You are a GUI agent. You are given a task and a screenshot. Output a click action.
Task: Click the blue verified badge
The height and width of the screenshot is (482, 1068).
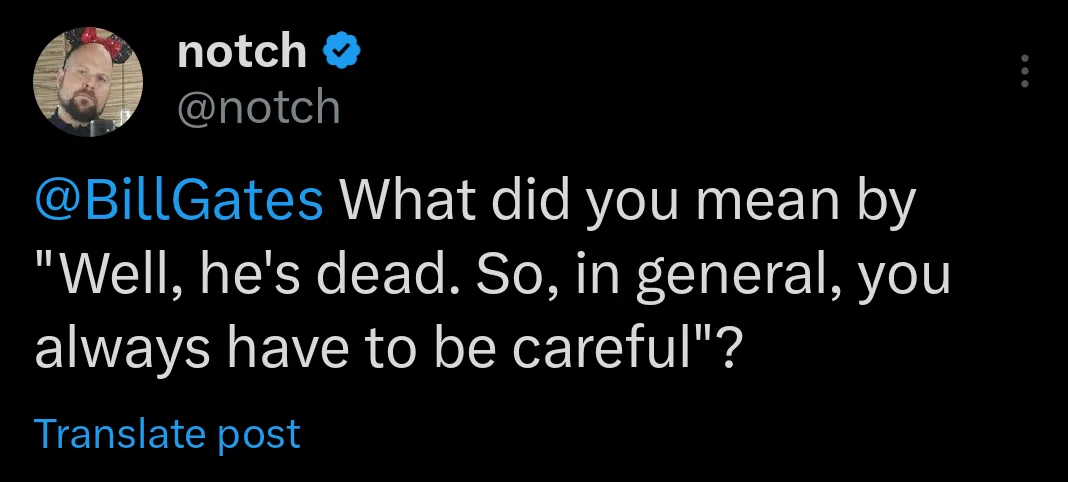coord(341,51)
